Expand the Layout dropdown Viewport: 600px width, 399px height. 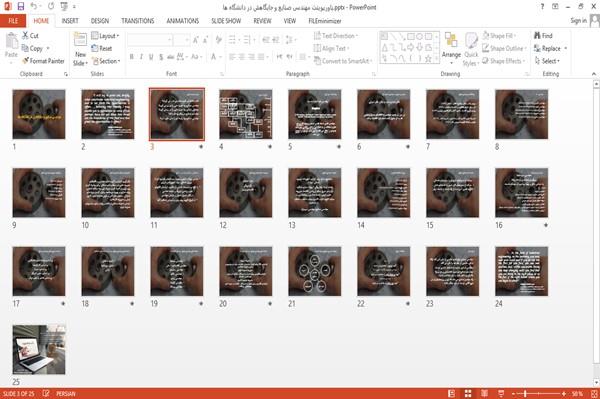pos(105,36)
